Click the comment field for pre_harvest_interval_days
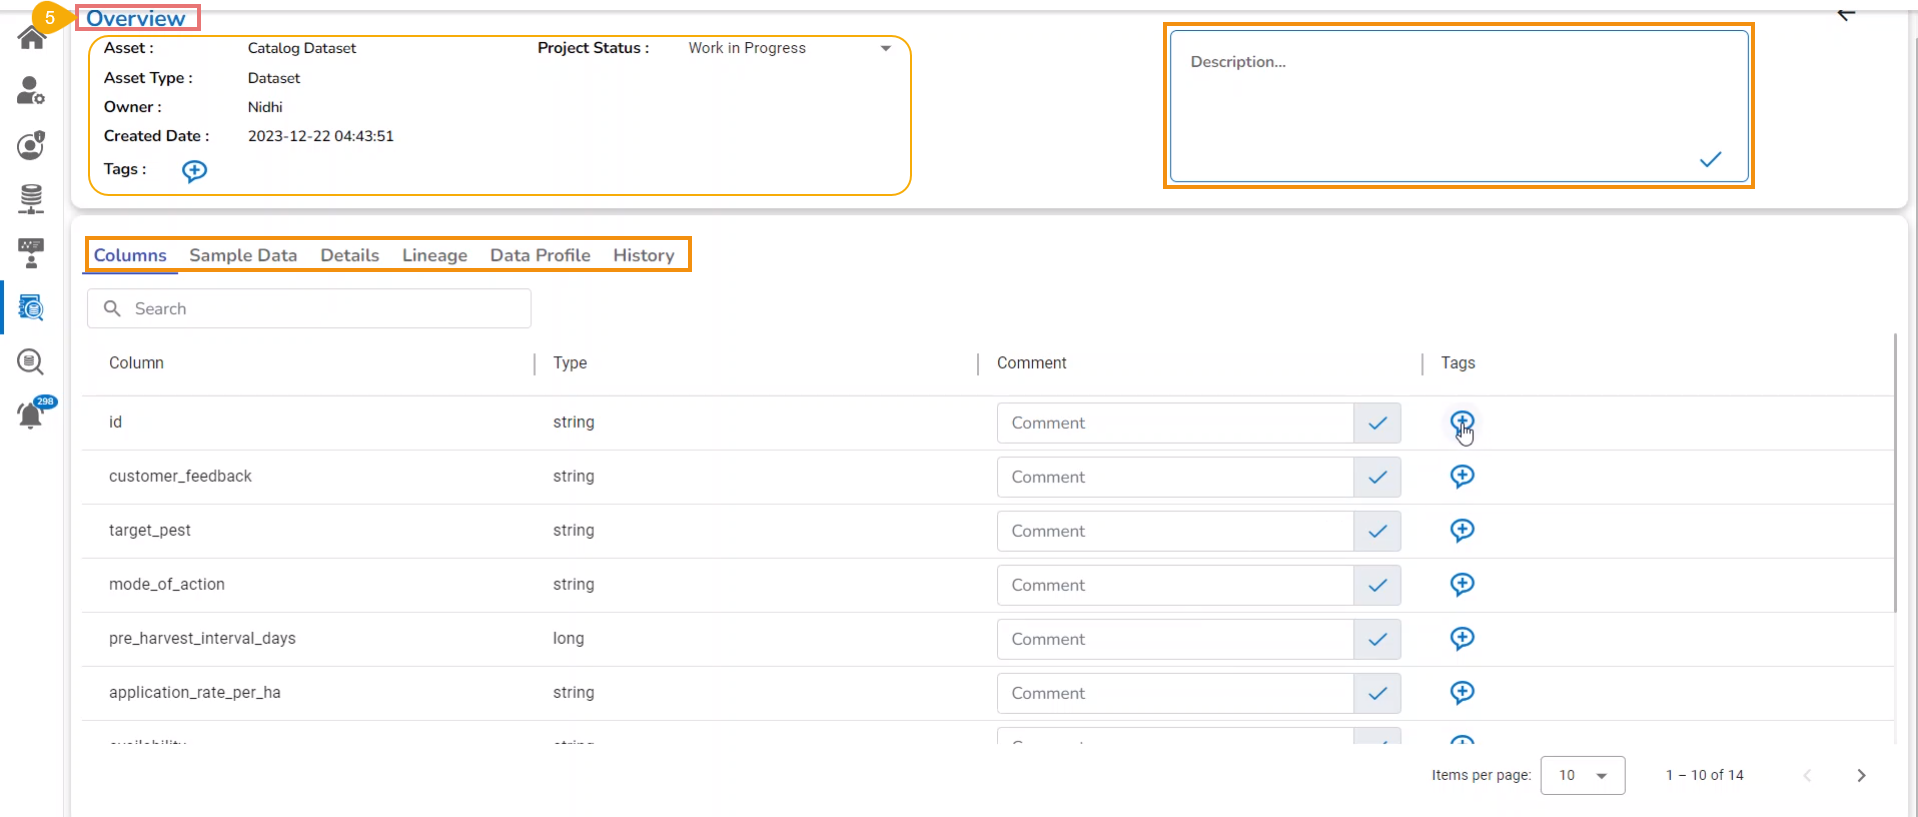This screenshot has width=1918, height=817. pyautogui.click(x=1175, y=639)
